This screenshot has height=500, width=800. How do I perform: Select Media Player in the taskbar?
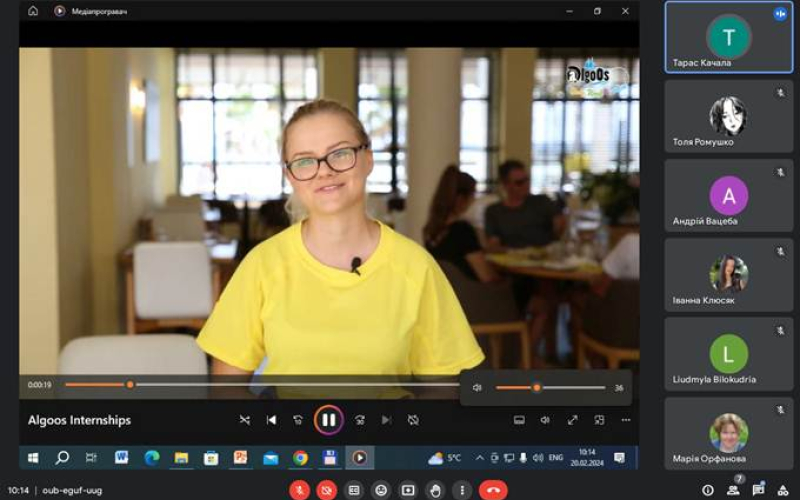(360, 458)
